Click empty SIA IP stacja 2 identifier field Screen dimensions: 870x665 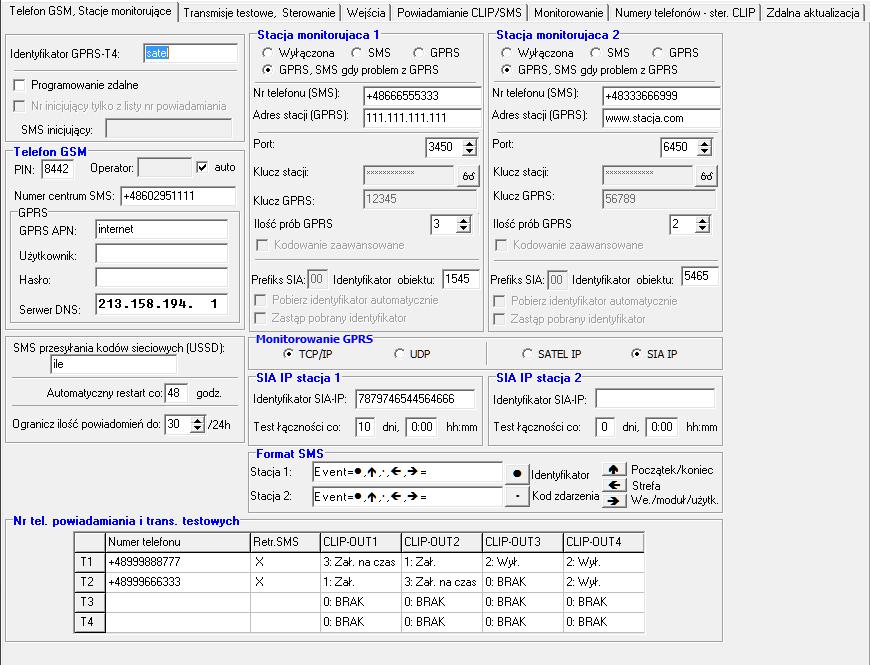655,398
